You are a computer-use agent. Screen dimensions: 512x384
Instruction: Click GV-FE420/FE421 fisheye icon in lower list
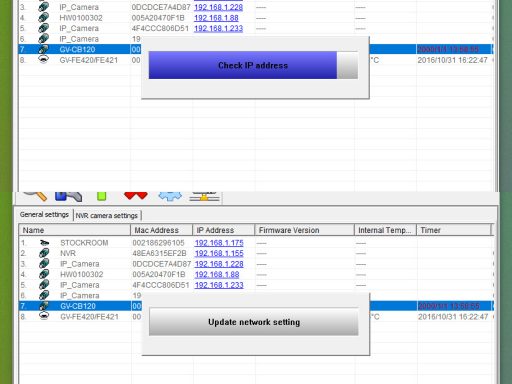44,316
